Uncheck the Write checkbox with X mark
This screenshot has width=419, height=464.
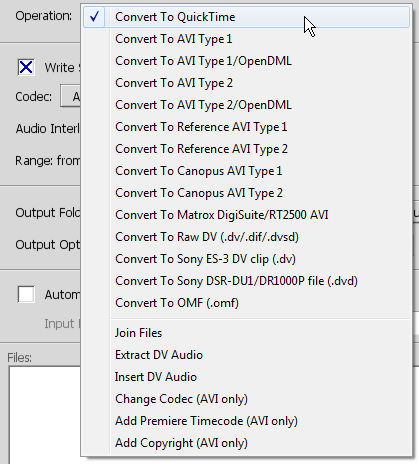point(26,67)
